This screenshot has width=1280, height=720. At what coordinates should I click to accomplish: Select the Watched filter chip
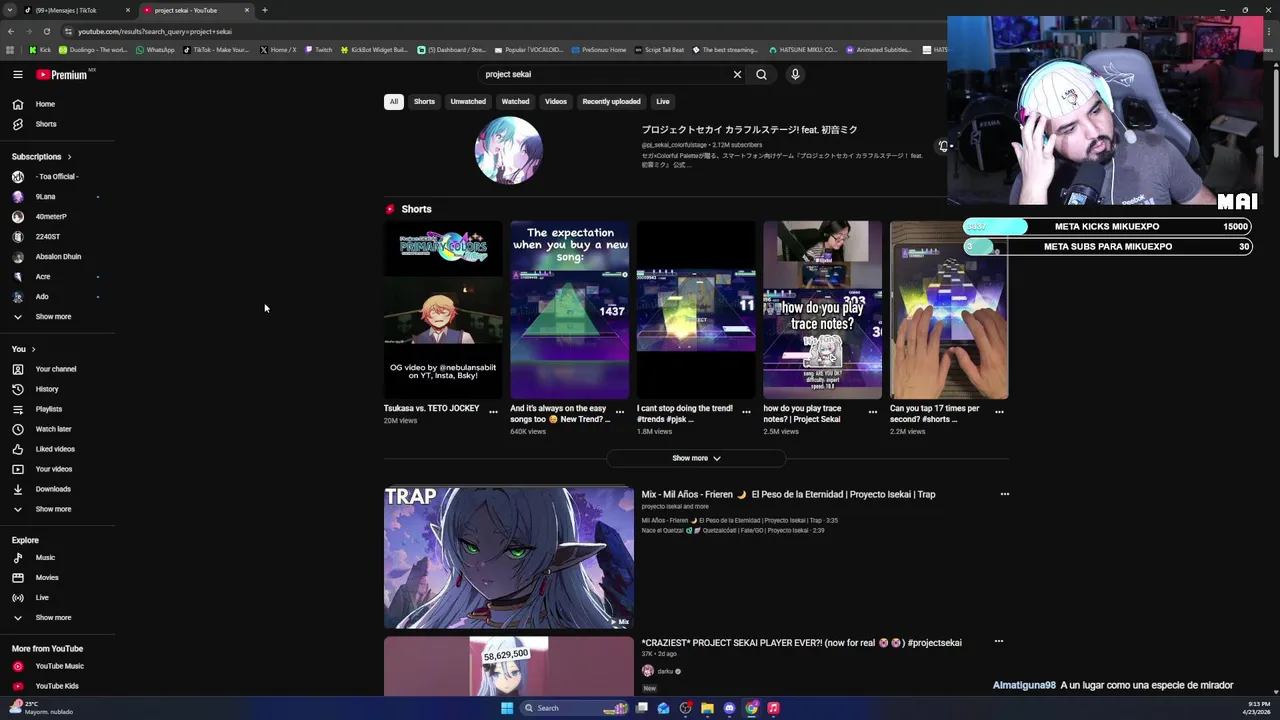pyautogui.click(x=515, y=101)
